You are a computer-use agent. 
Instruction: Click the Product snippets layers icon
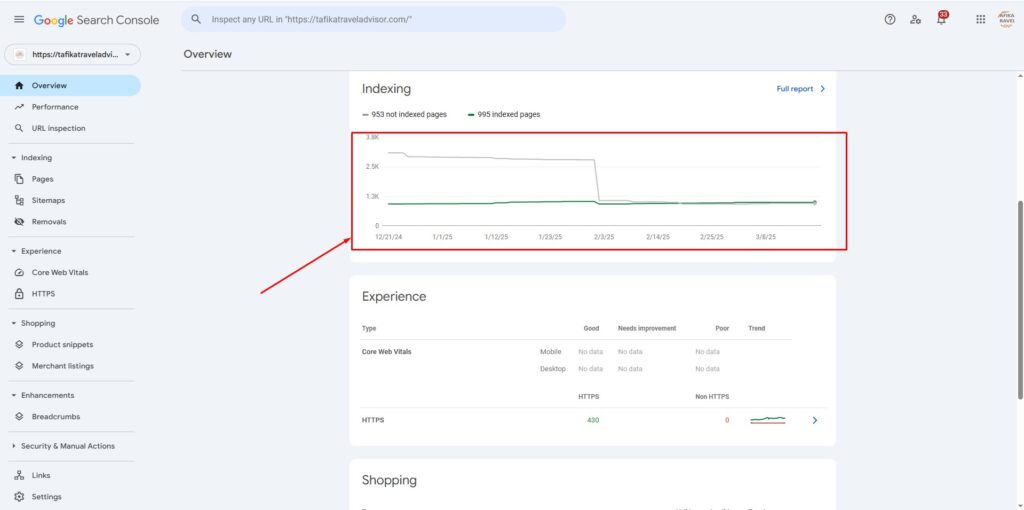(x=19, y=345)
